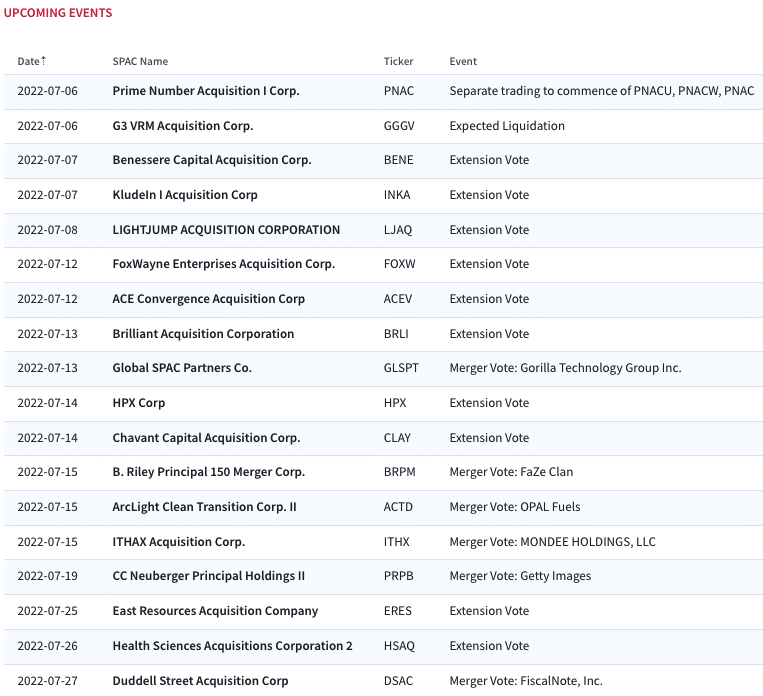Open Duddell Street Acquisition Corp
Screen dimensions: 763x696
(x=200, y=681)
